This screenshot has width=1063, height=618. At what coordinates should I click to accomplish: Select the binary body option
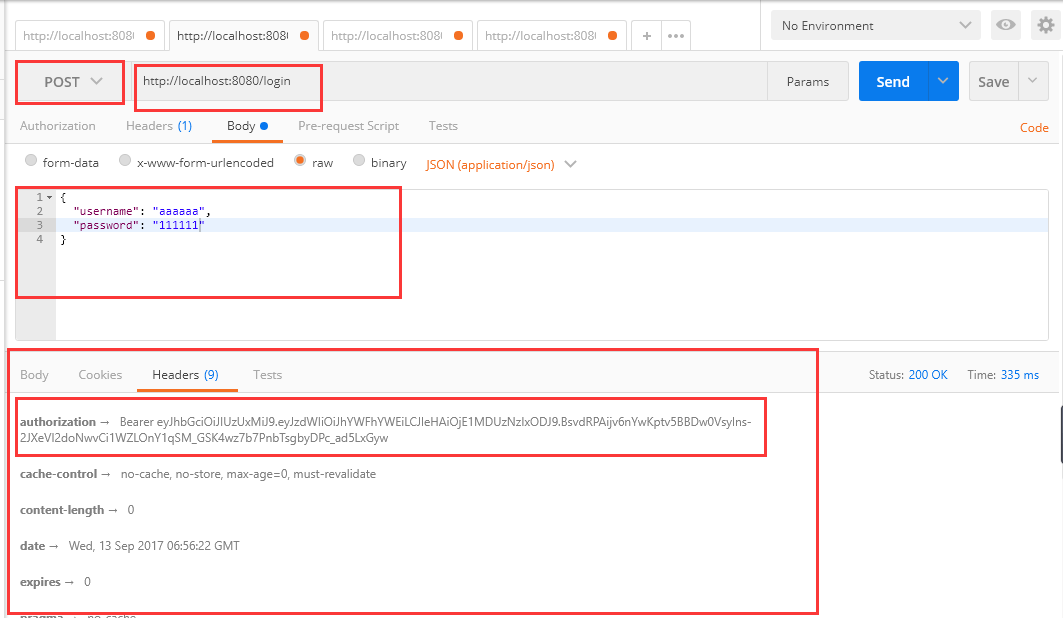click(x=359, y=161)
